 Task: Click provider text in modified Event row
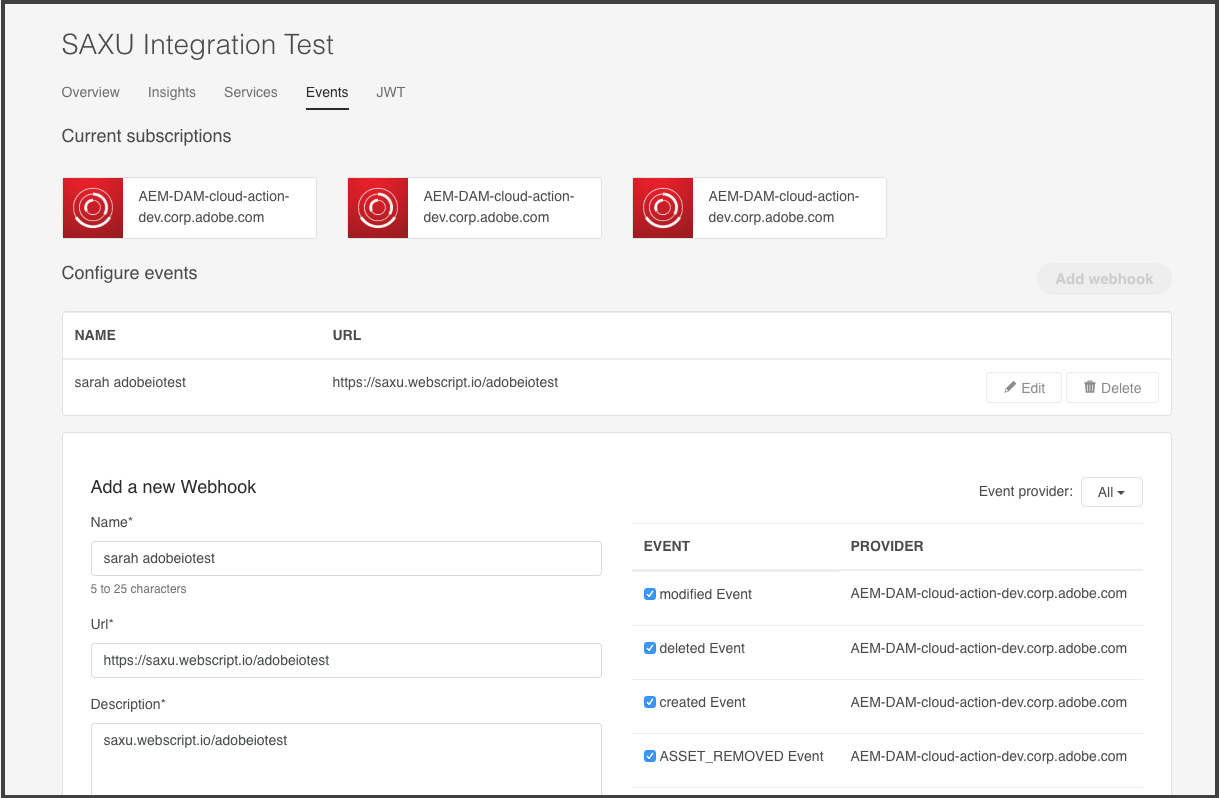tap(989, 593)
